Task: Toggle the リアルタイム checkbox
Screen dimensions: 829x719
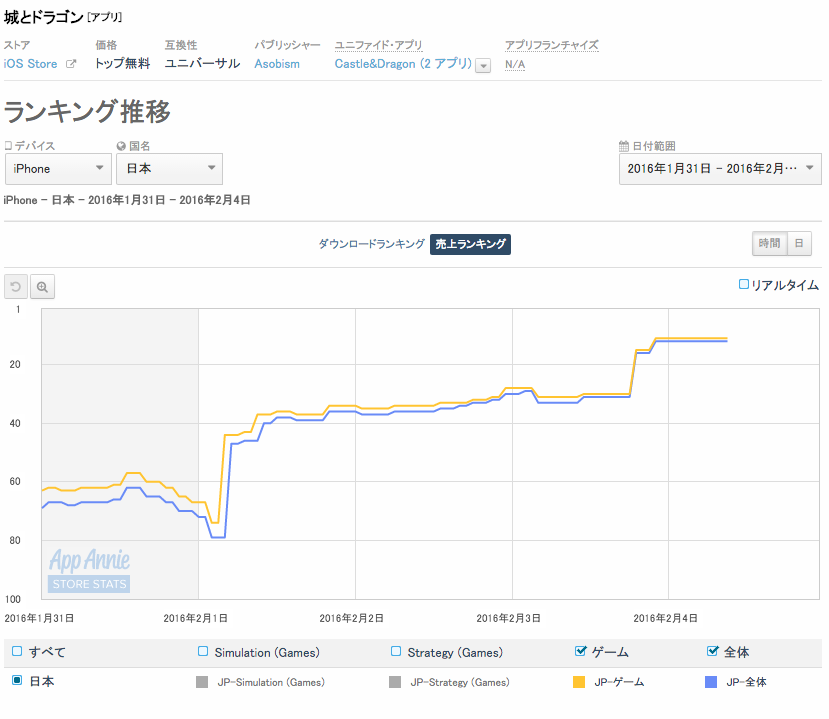Action: tap(743, 284)
